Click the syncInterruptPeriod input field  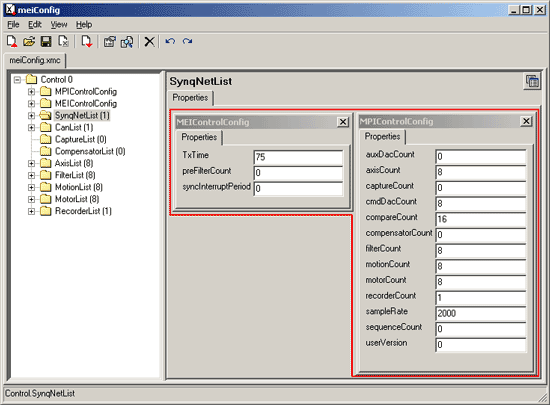(x=298, y=189)
